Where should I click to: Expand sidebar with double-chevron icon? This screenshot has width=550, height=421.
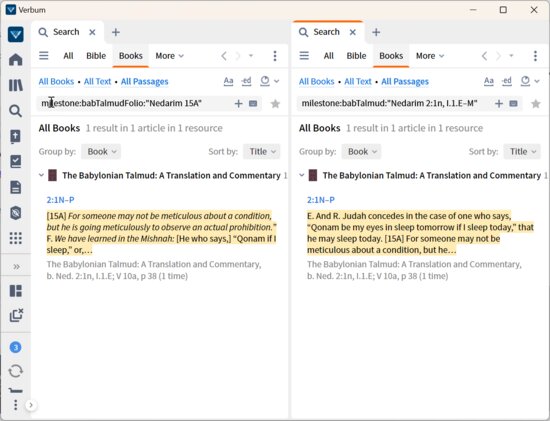click(16, 267)
